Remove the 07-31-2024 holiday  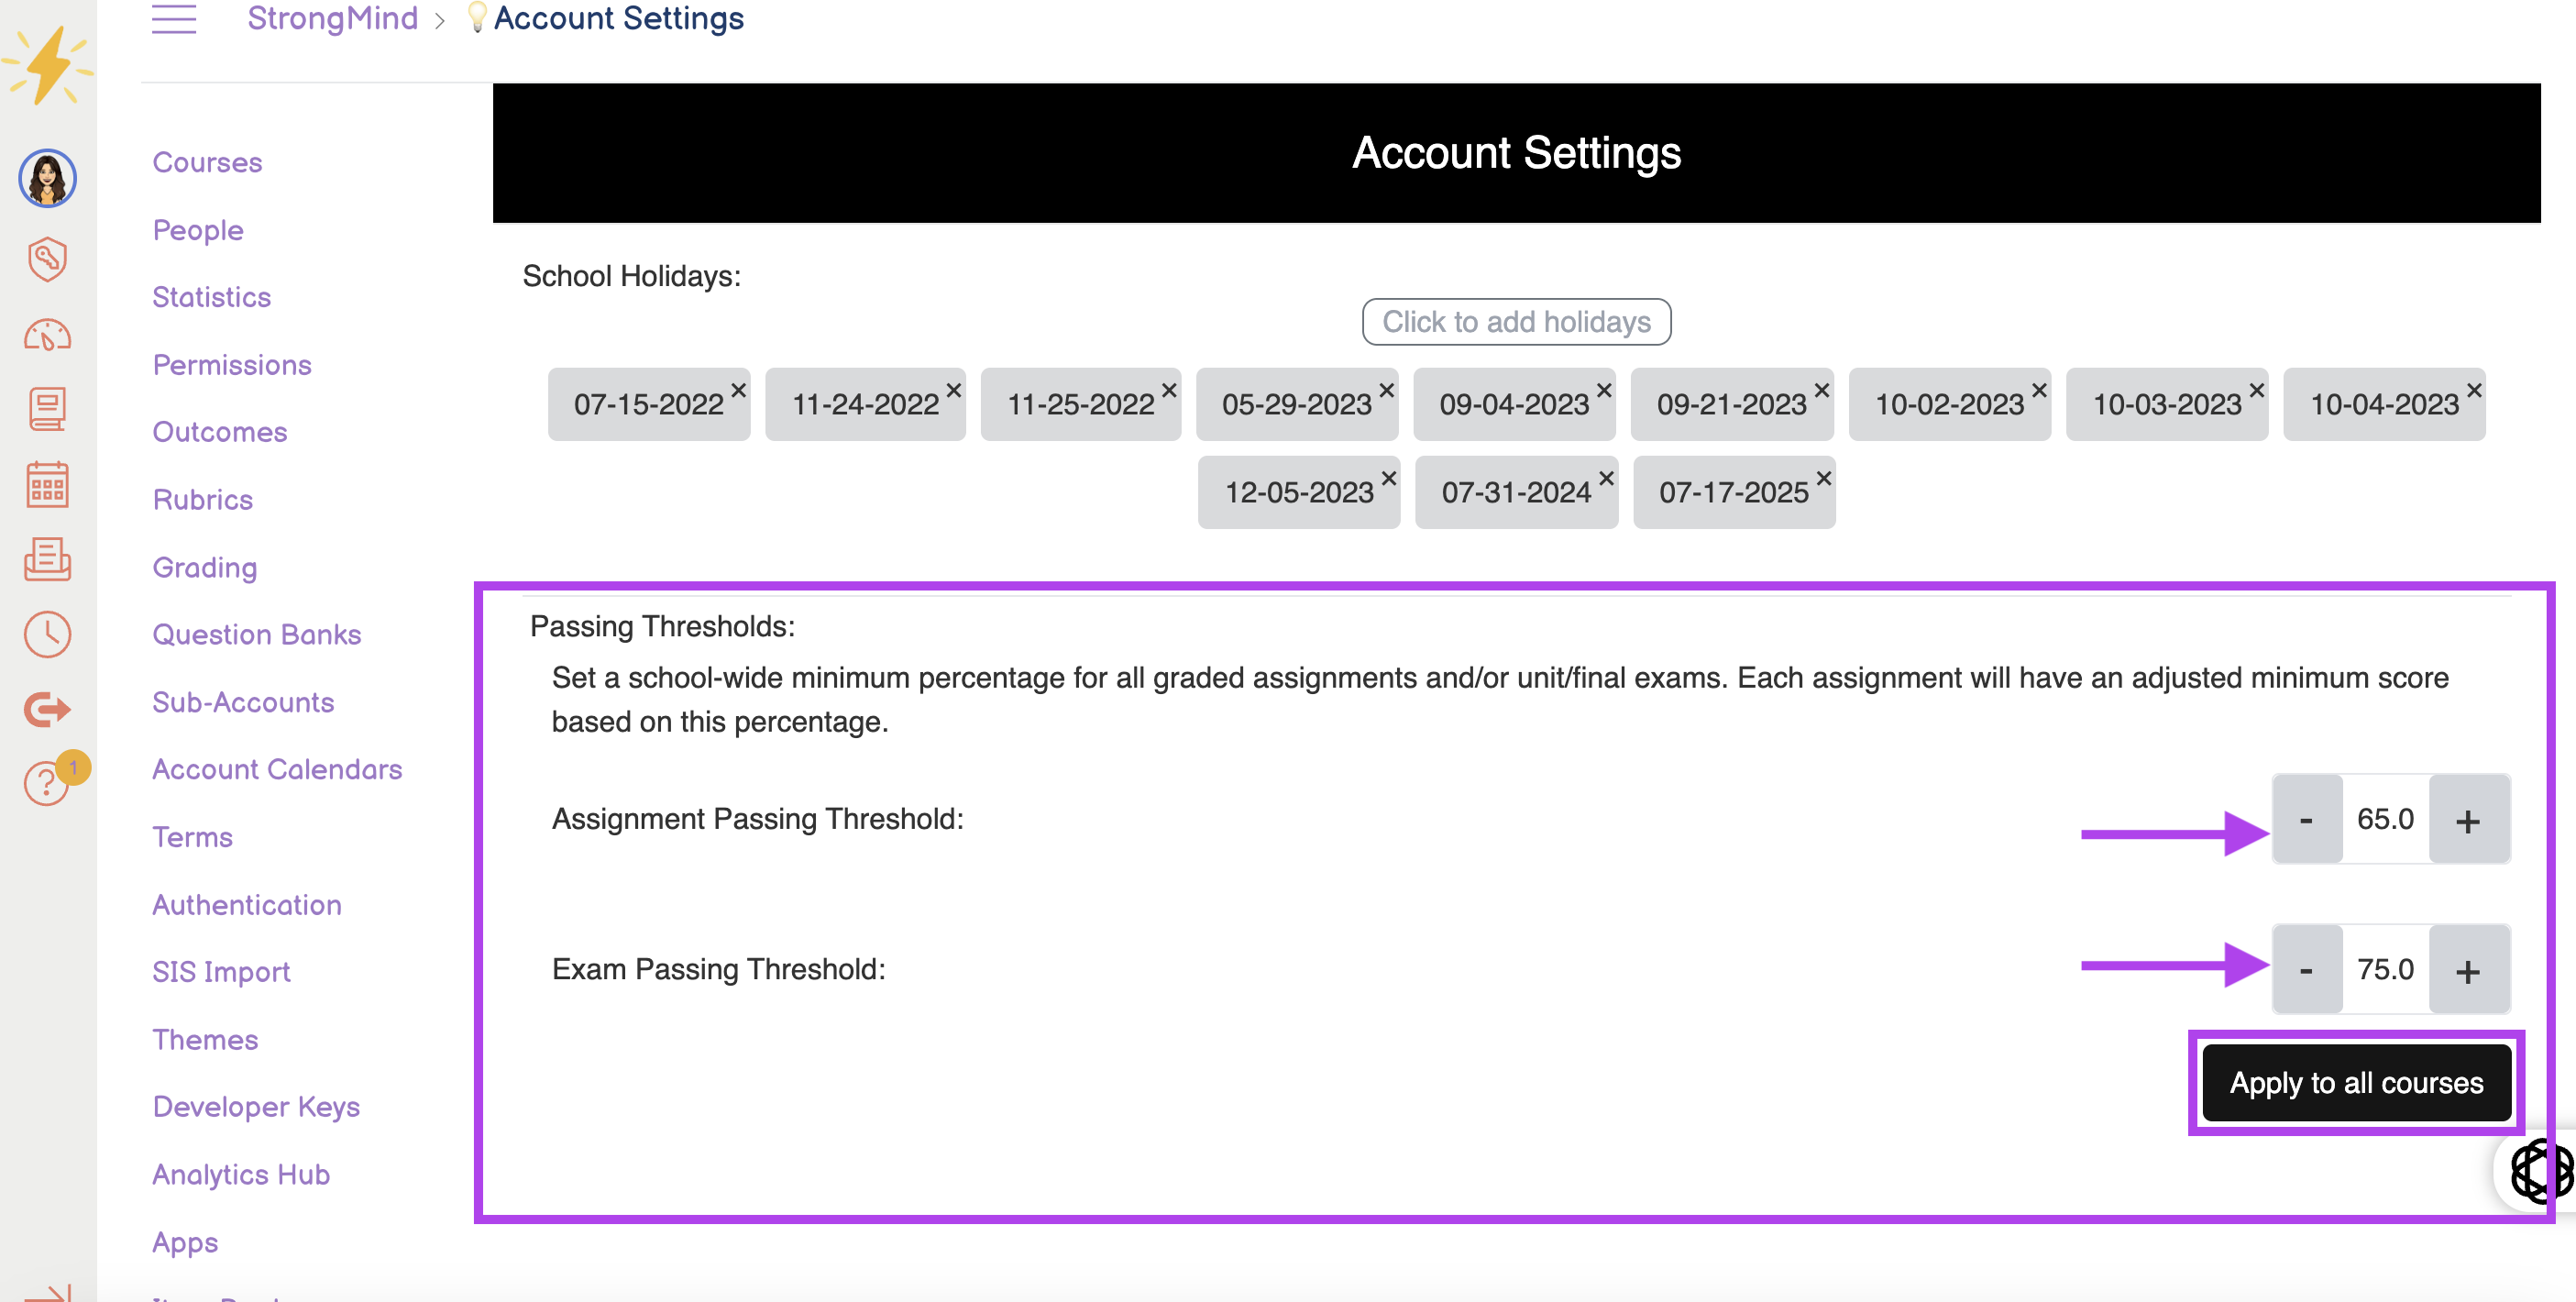[x=1605, y=478]
